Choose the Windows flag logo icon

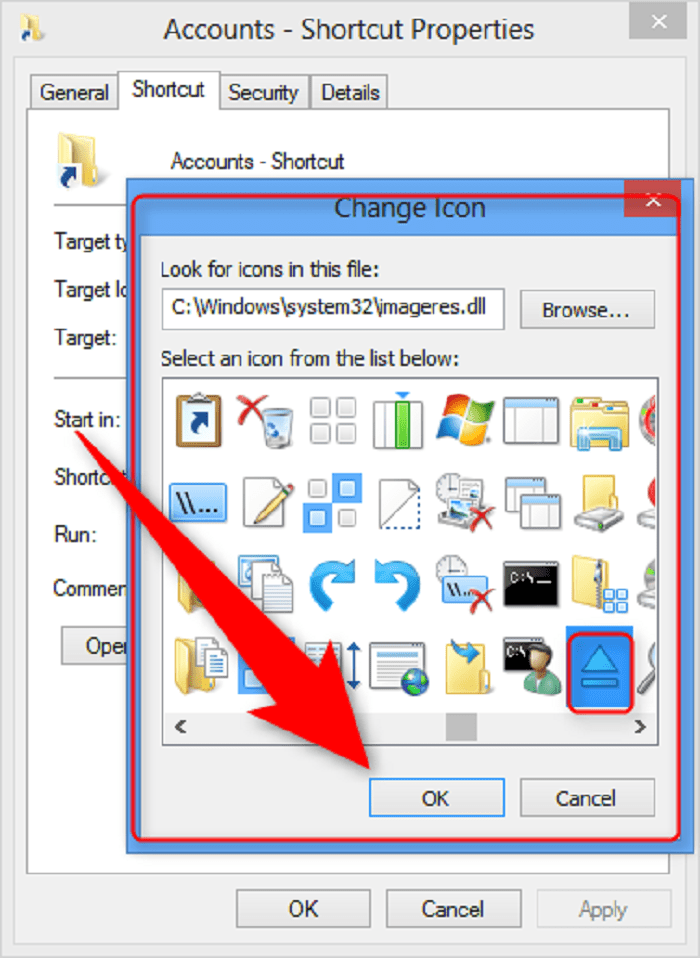(465, 420)
